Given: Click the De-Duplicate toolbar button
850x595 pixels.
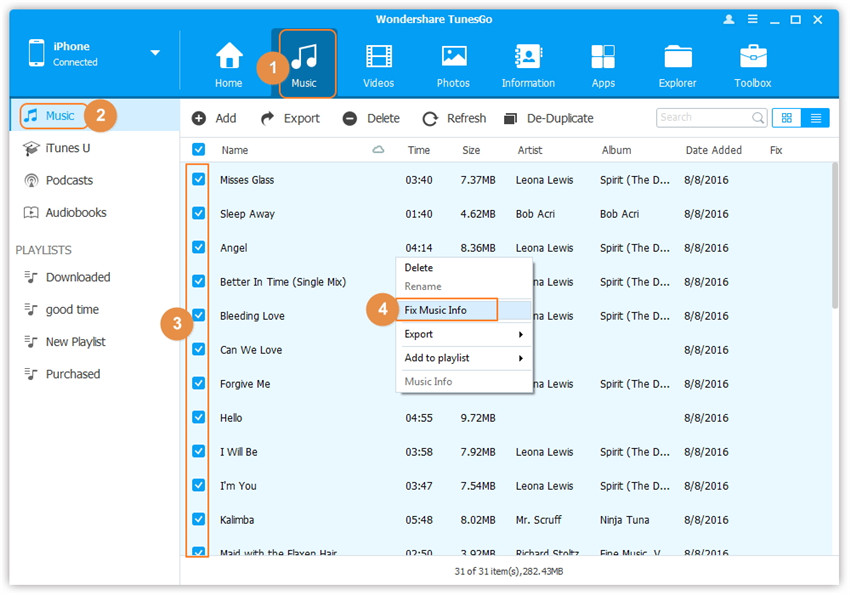Looking at the screenshot, I should 548,118.
